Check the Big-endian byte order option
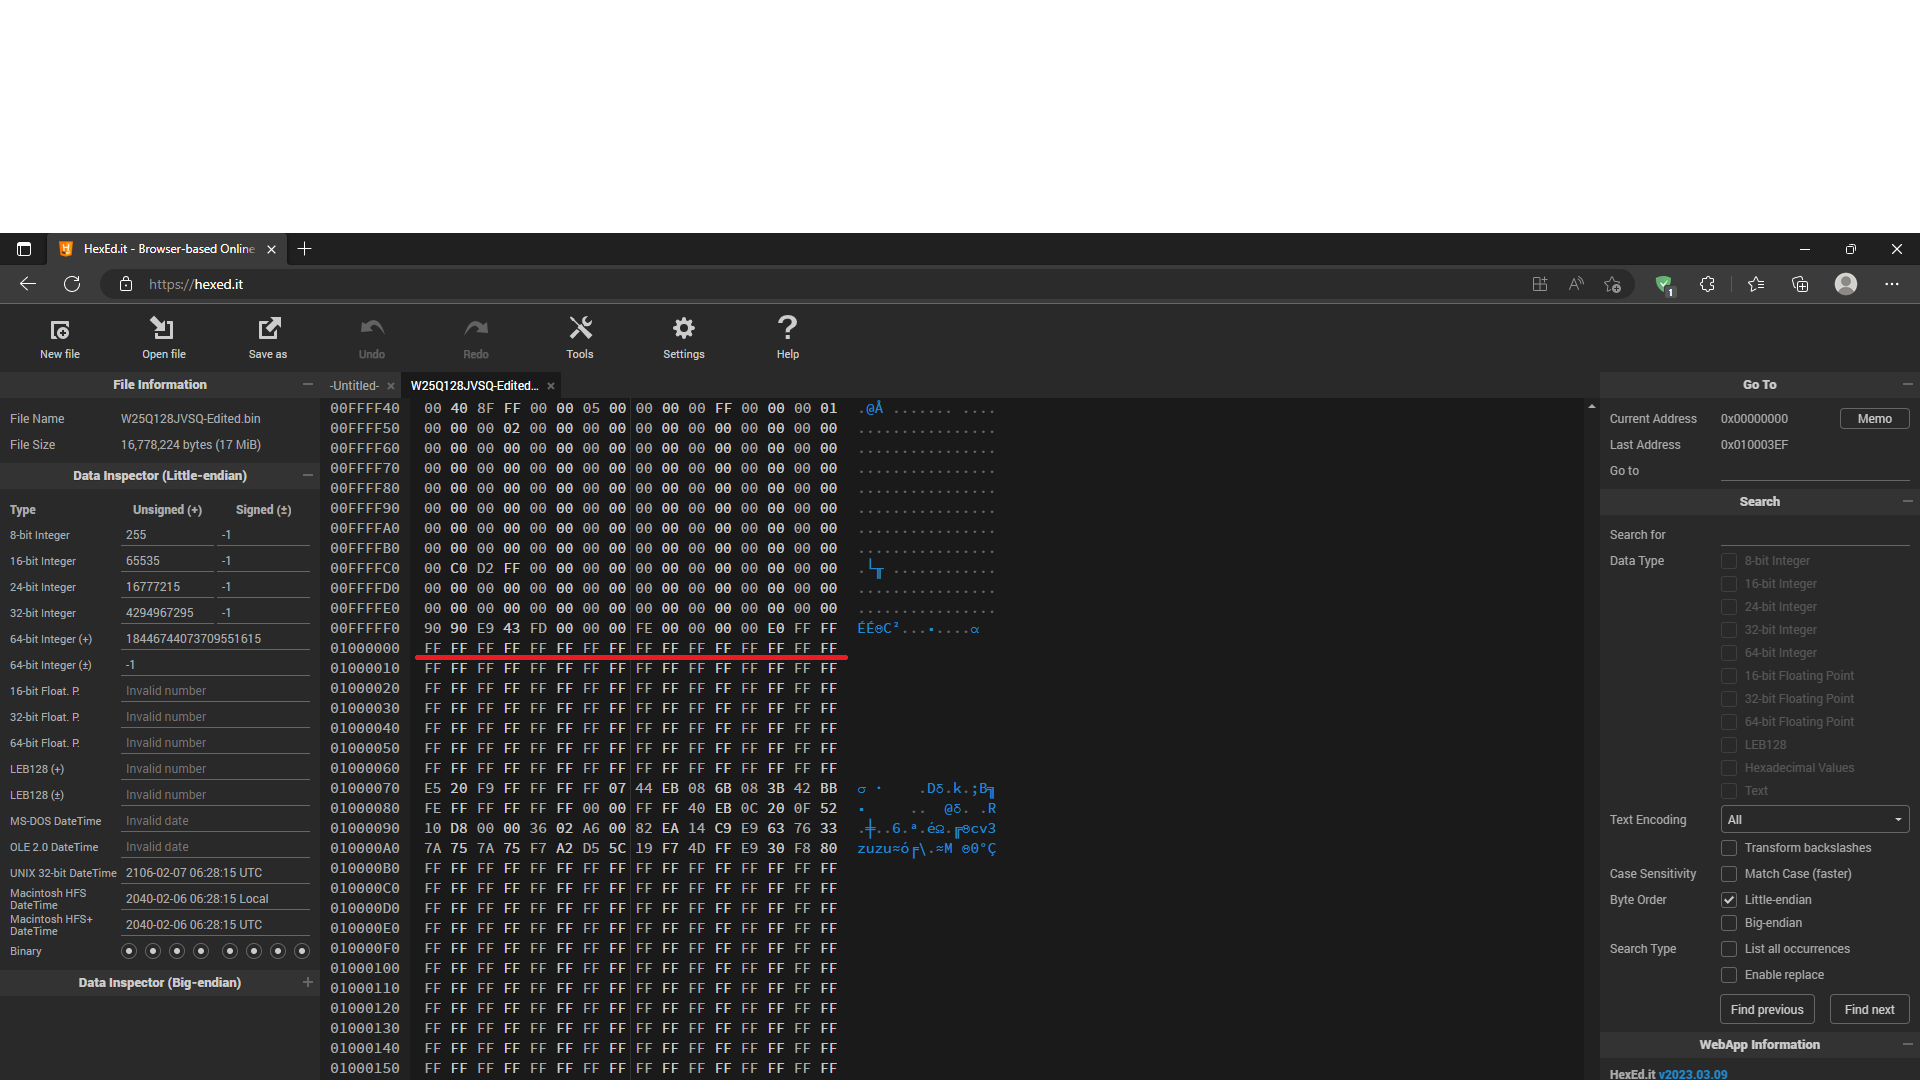 click(1729, 923)
